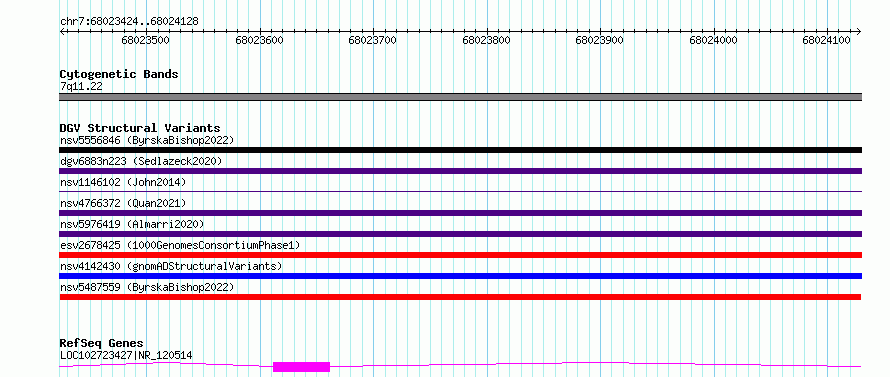This screenshot has width=890, height=377.
Task: Open variant nsv1146102 (John2014) label
Action: [123, 182]
